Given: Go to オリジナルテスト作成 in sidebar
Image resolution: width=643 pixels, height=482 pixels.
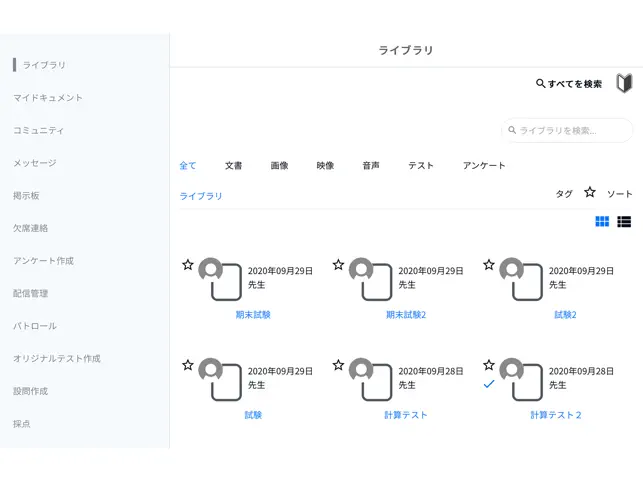Looking at the screenshot, I should tap(57, 359).
